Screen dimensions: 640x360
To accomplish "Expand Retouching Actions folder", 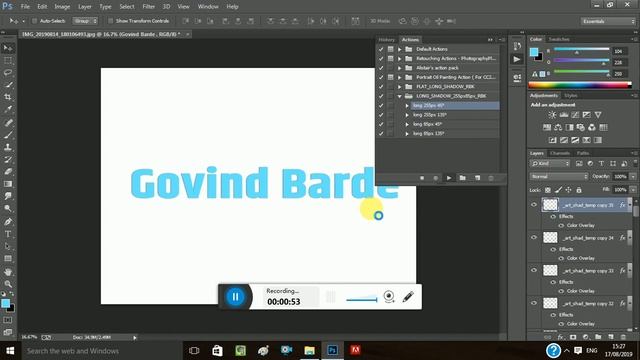I will 400,58.
